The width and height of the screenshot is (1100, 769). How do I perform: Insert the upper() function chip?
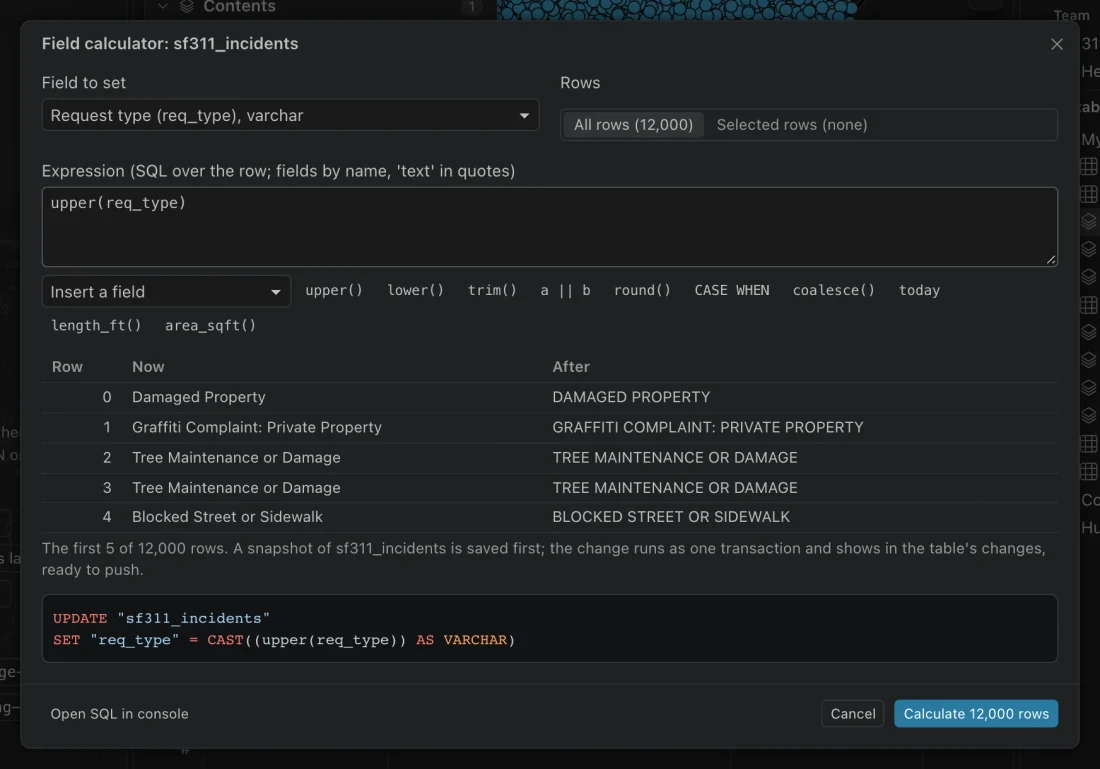pyautogui.click(x=334, y=290)
